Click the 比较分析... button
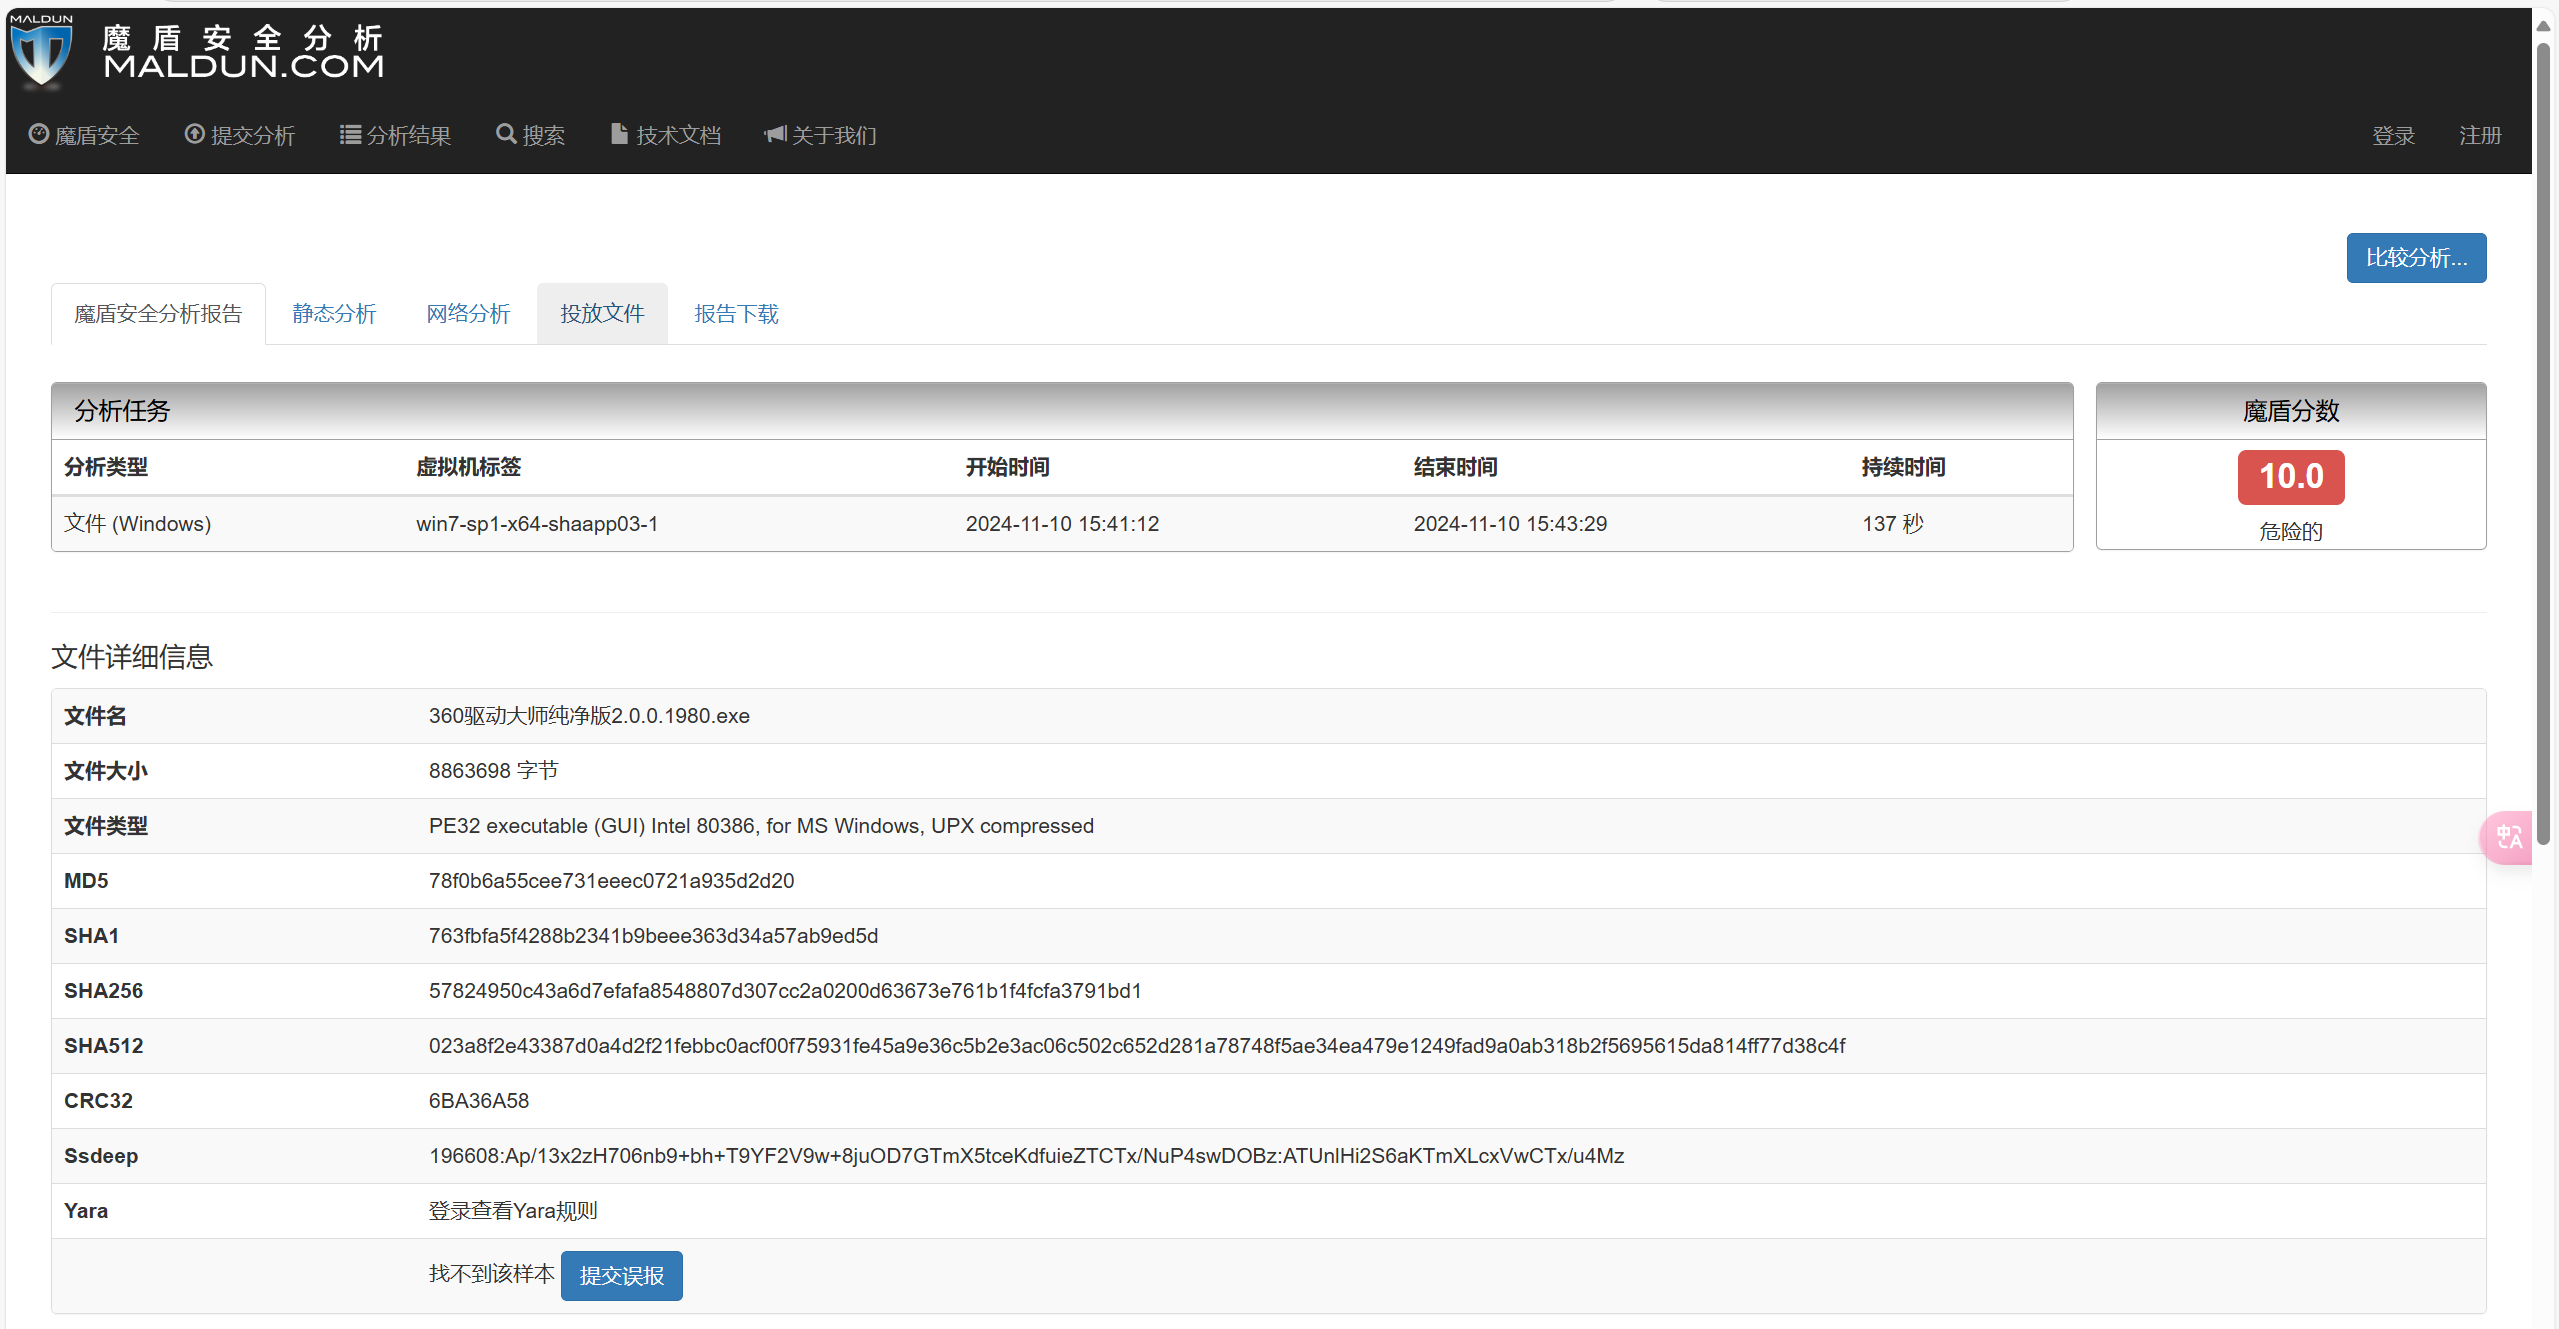The image size is (2559, 1329). click(2416, 258)
